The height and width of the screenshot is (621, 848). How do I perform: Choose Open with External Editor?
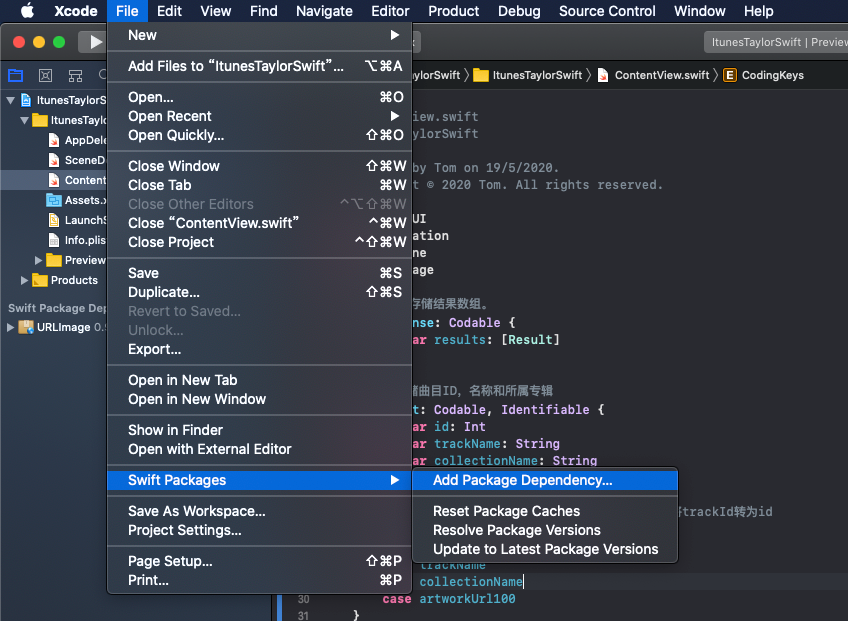coord(260,449)
